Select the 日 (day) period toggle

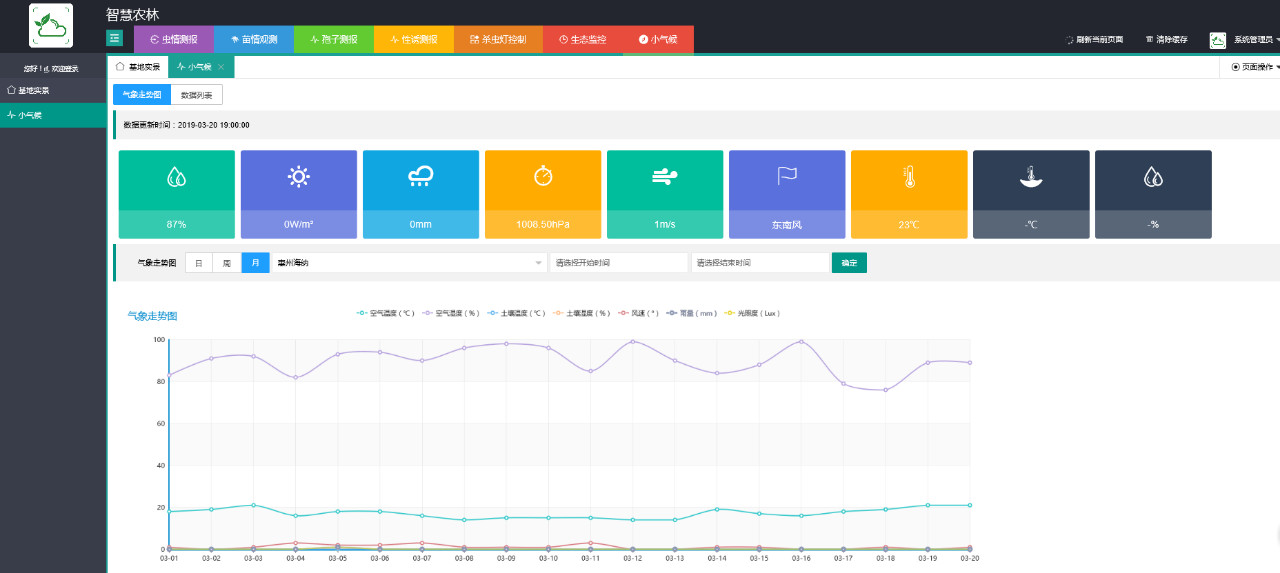coord(199,263)
